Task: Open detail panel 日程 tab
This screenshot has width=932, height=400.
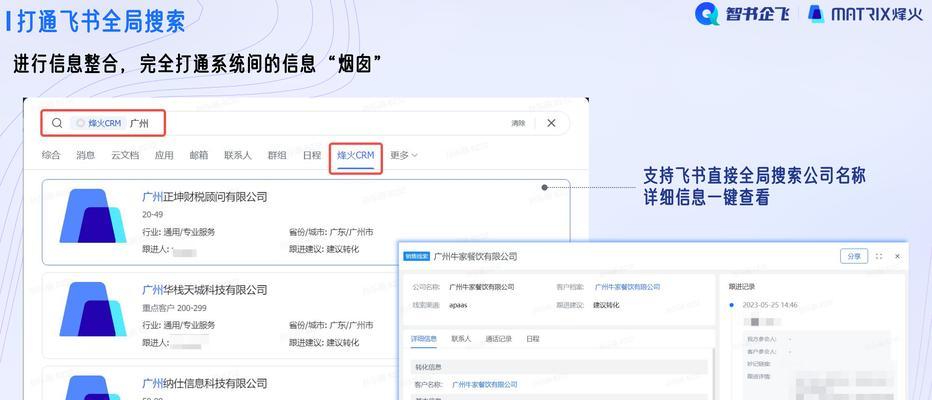Action: (x=533, y=339)
